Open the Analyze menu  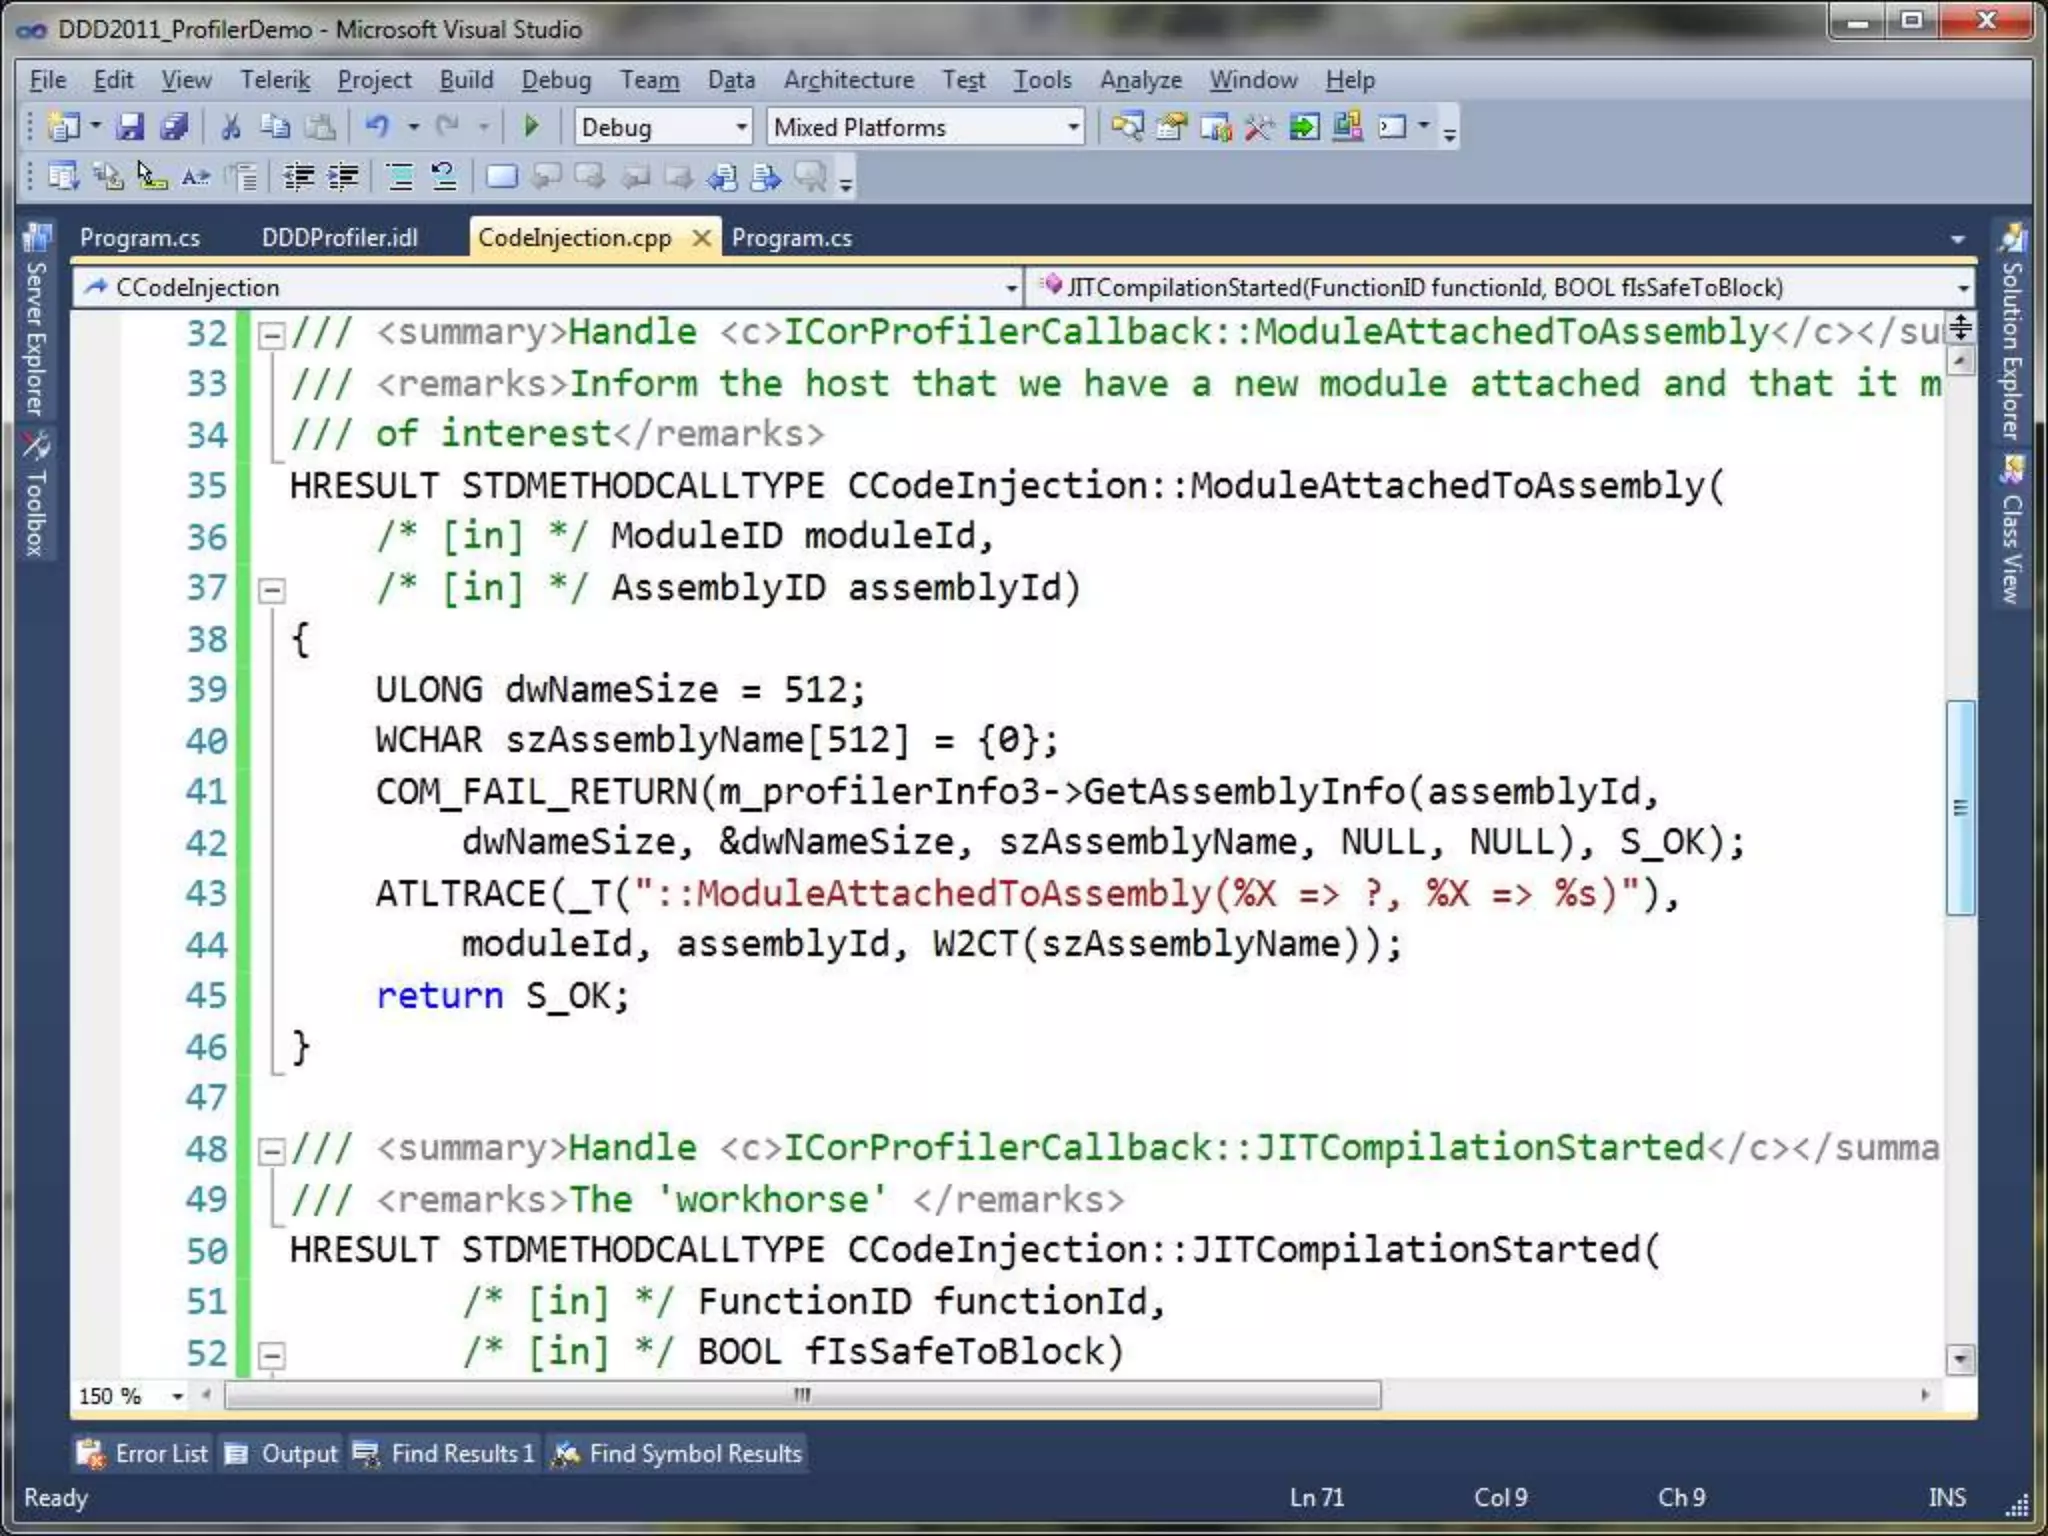pos(1140,80)
